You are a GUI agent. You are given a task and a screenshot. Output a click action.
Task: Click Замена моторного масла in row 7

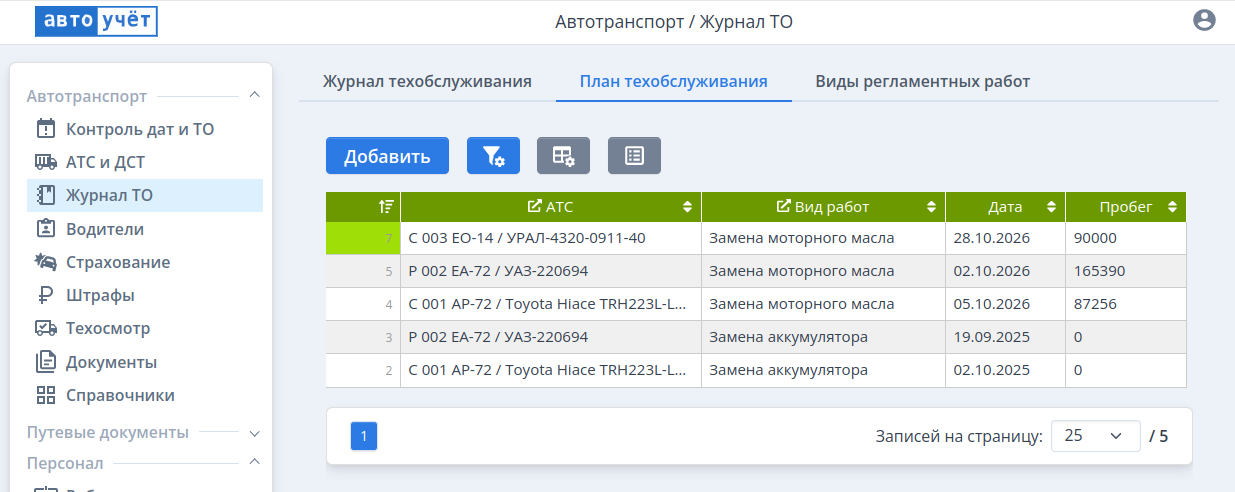pyautogui.click(x=823, y=238)
